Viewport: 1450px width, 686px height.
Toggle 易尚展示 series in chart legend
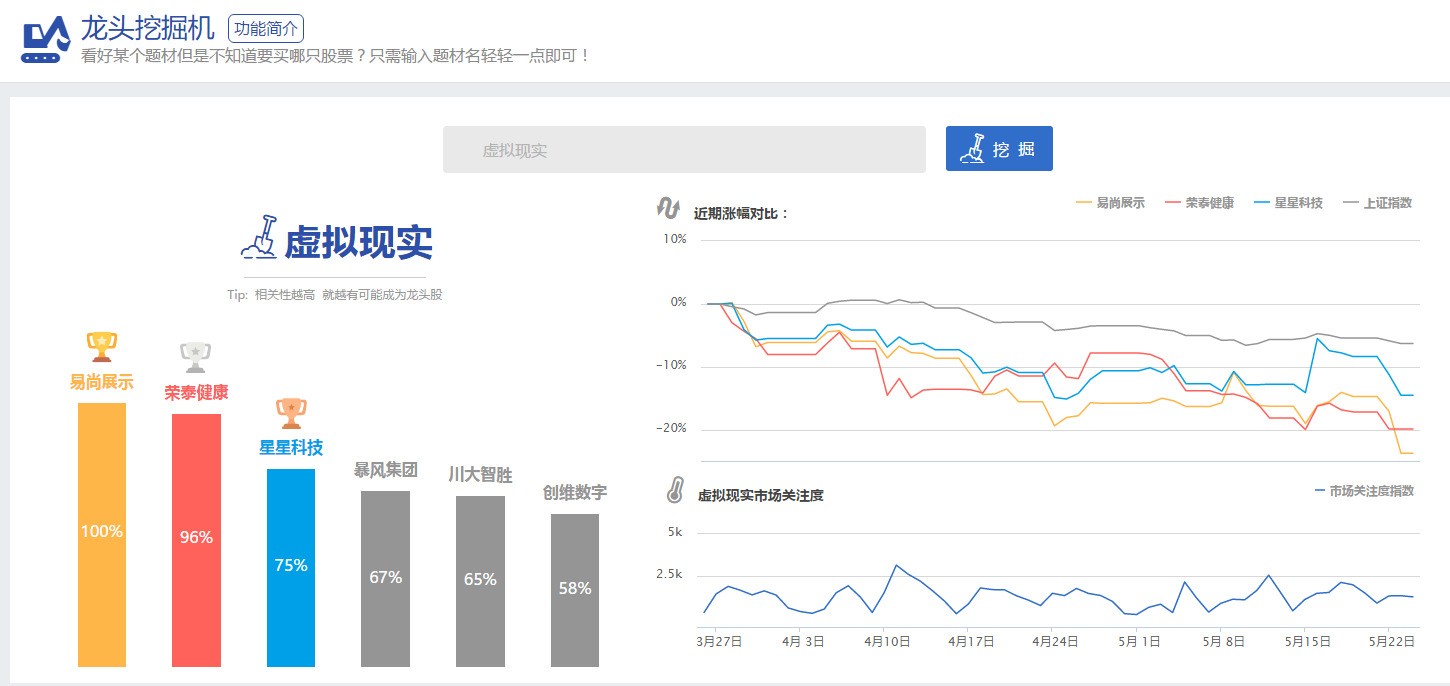tap(1110, 203)
